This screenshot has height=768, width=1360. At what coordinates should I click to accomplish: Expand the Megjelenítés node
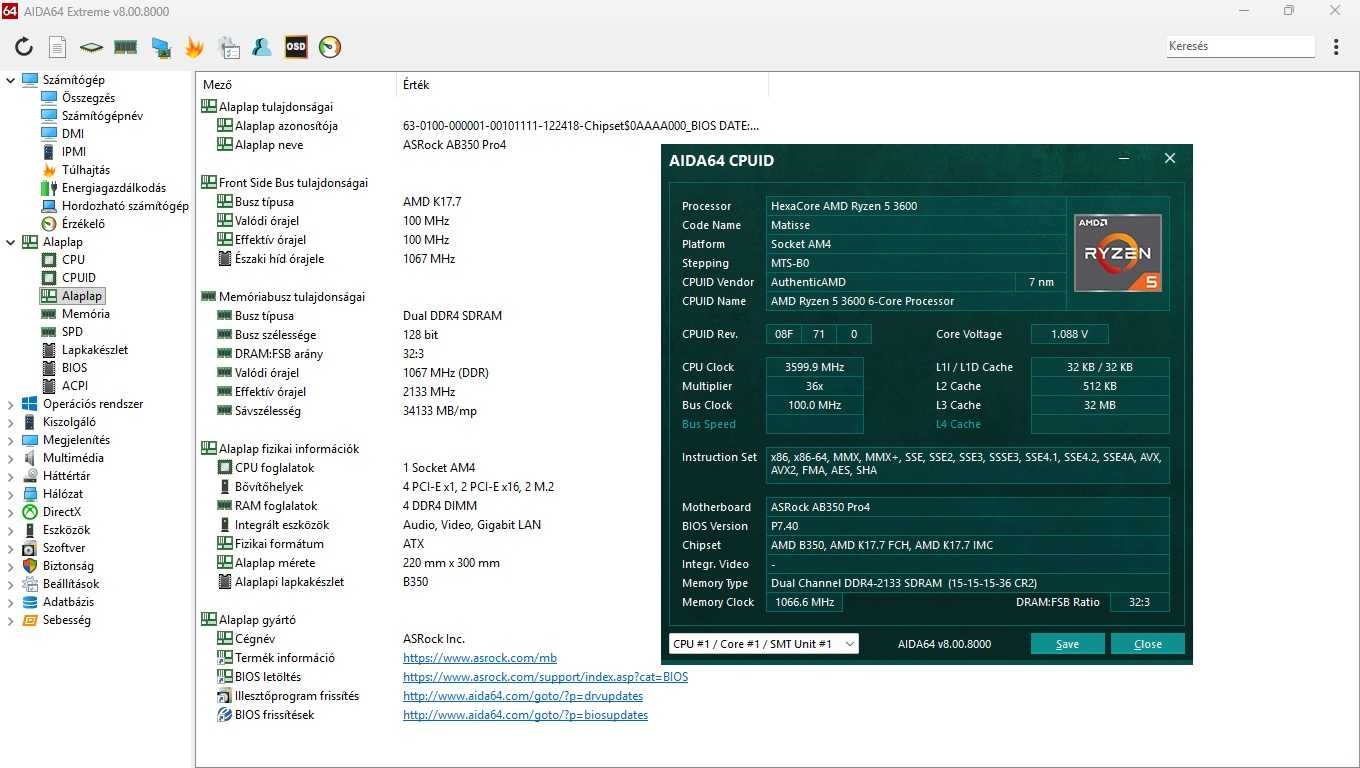[x=10, y=440]
